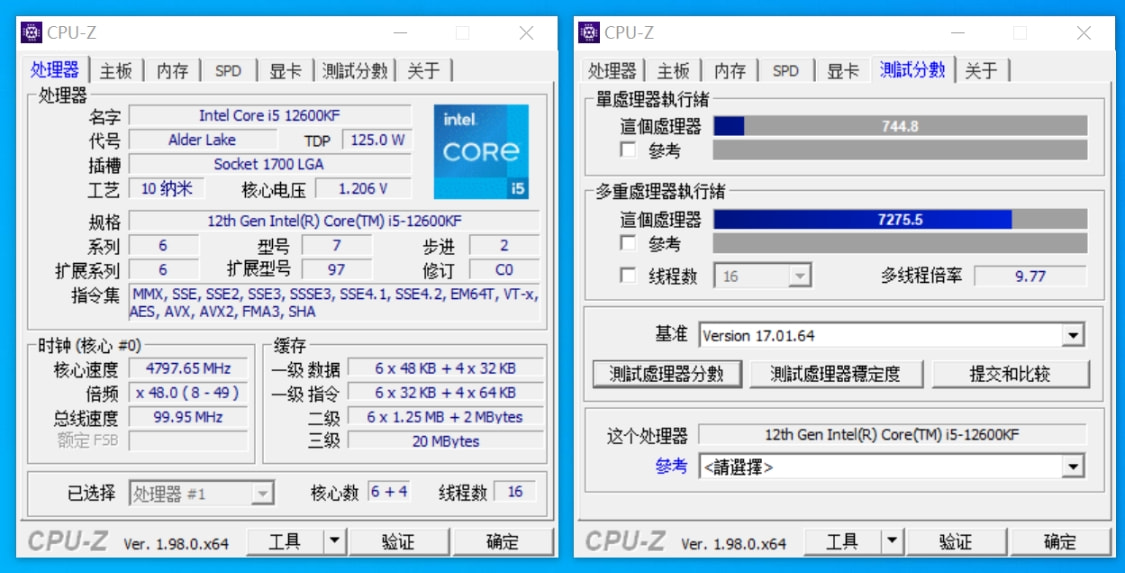Enable 參考 checkbox under multi-thread score

[628, 243]
